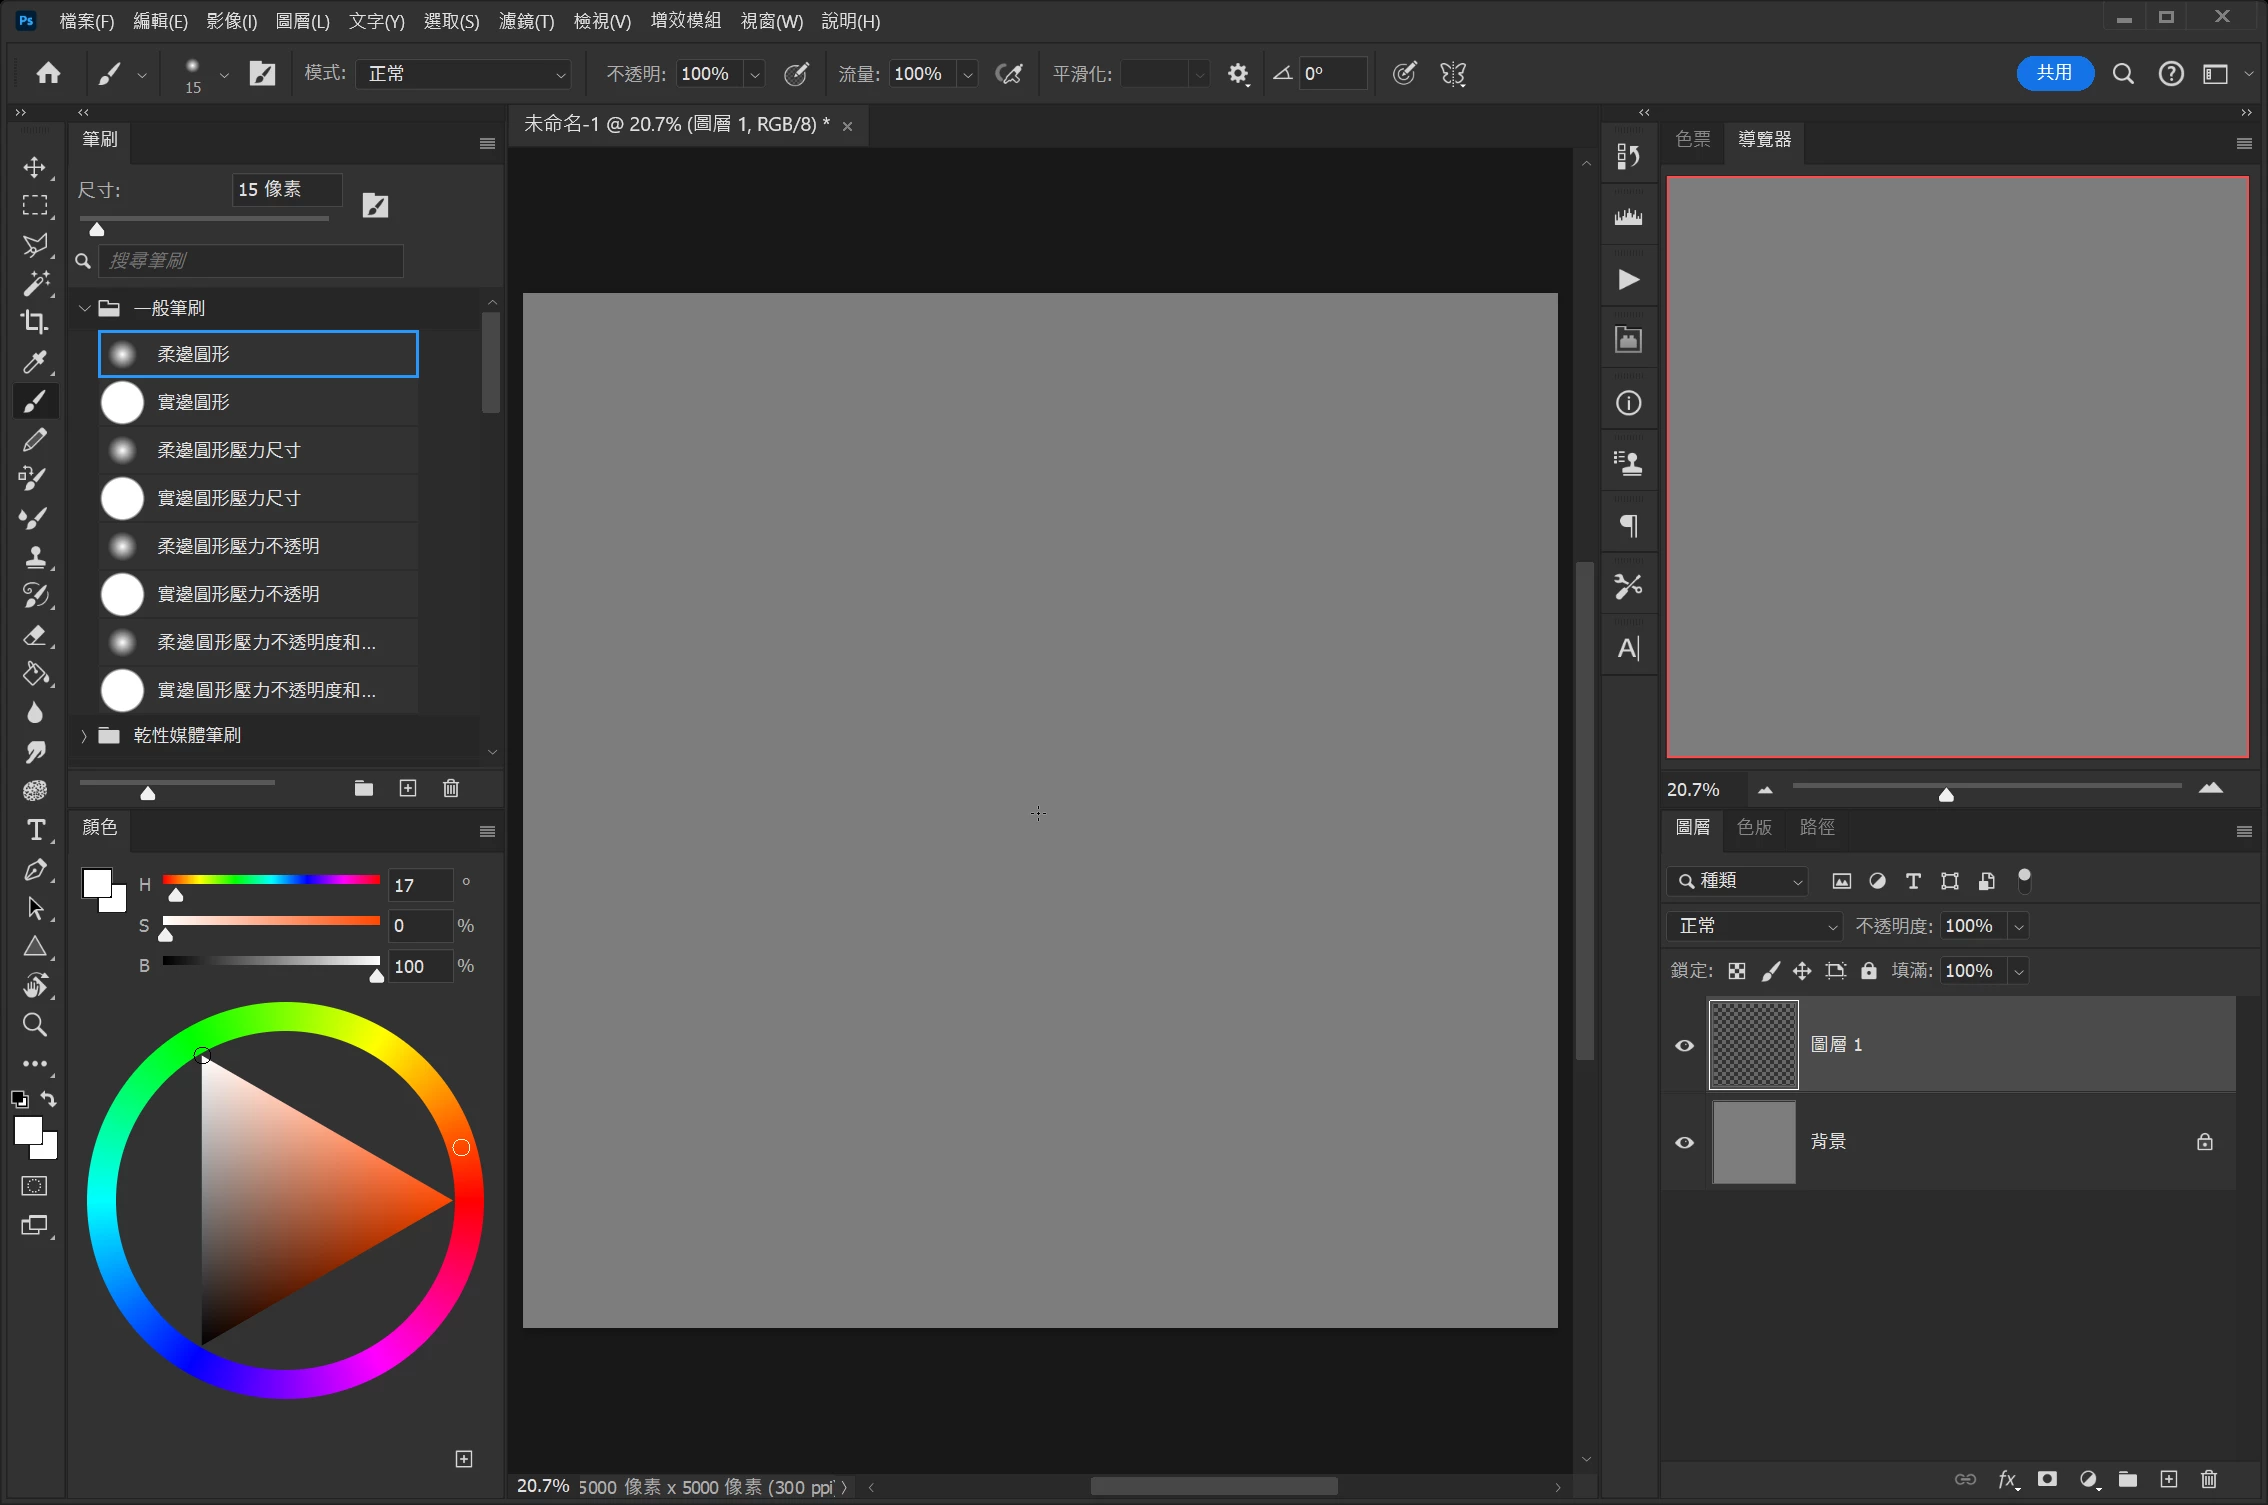Create a new layer with plus icon

coord(2168,1479)
